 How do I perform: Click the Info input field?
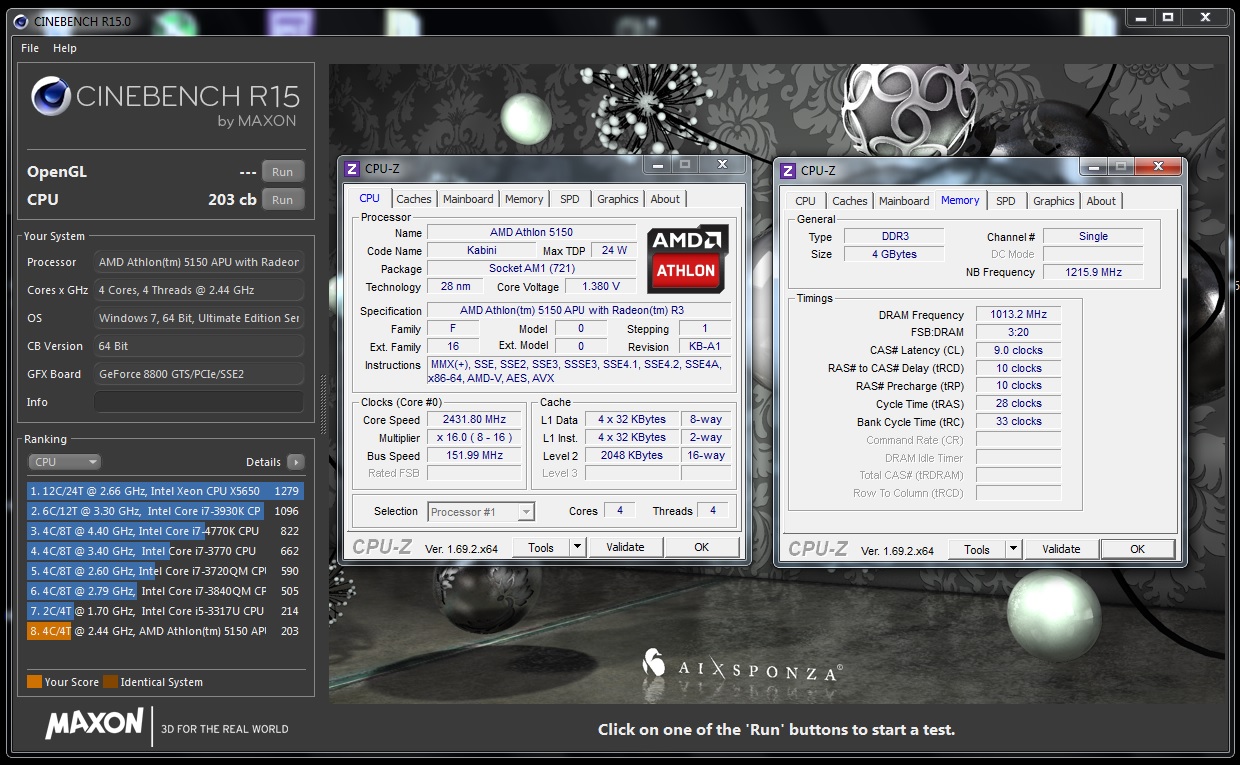[x=199, y=402]
